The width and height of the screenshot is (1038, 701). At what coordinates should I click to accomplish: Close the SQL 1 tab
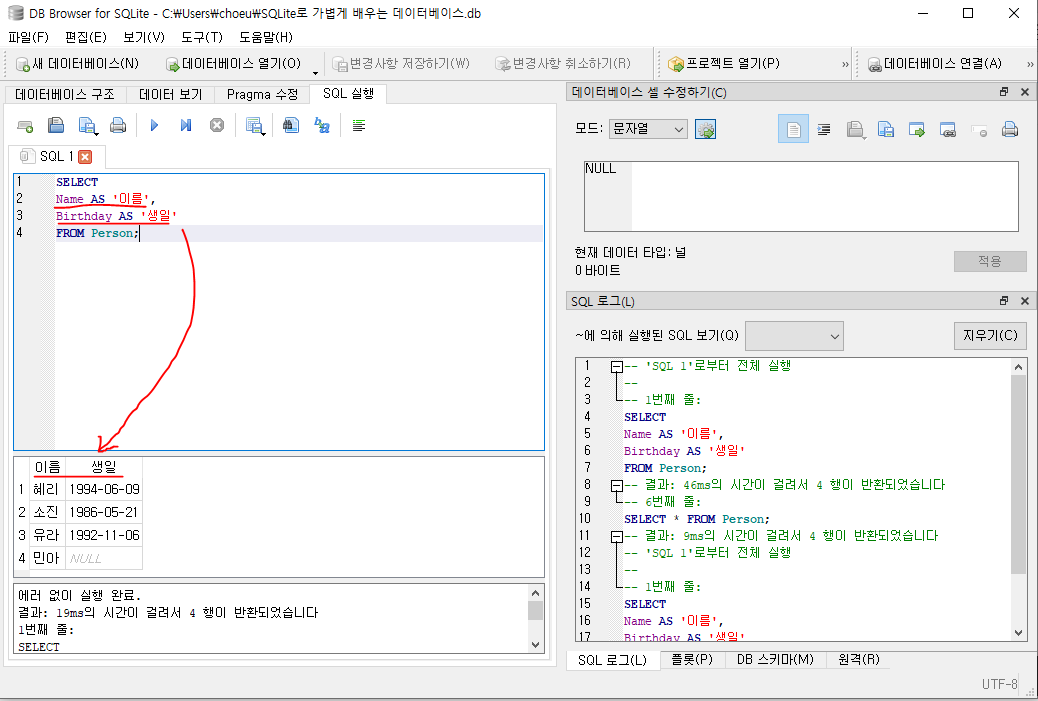click(85, 157)
